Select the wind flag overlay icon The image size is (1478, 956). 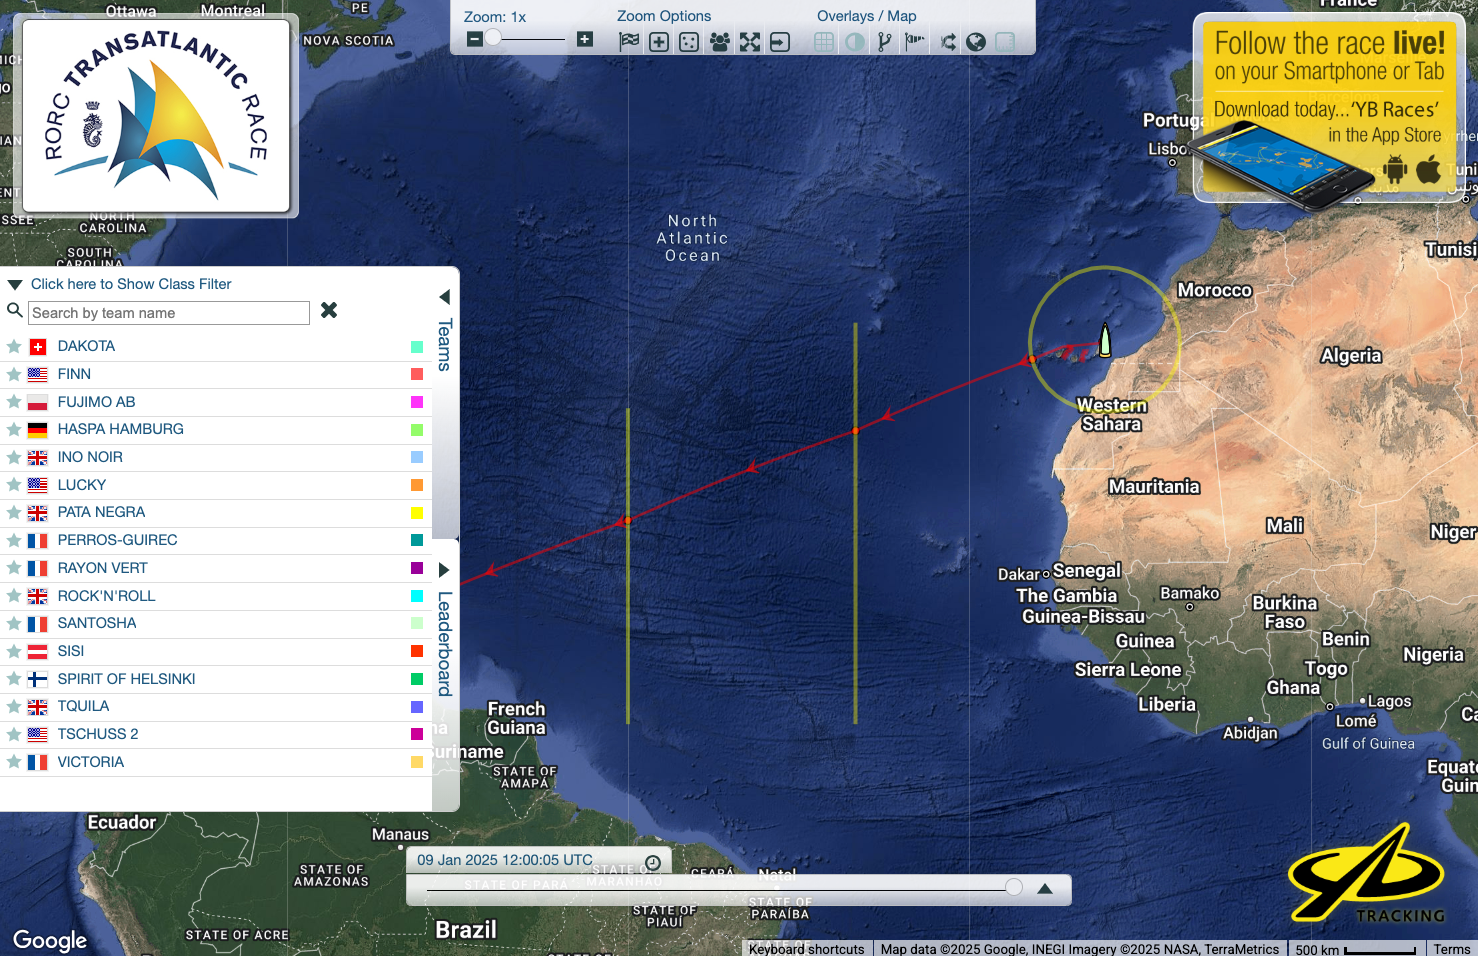click(914, 41)
